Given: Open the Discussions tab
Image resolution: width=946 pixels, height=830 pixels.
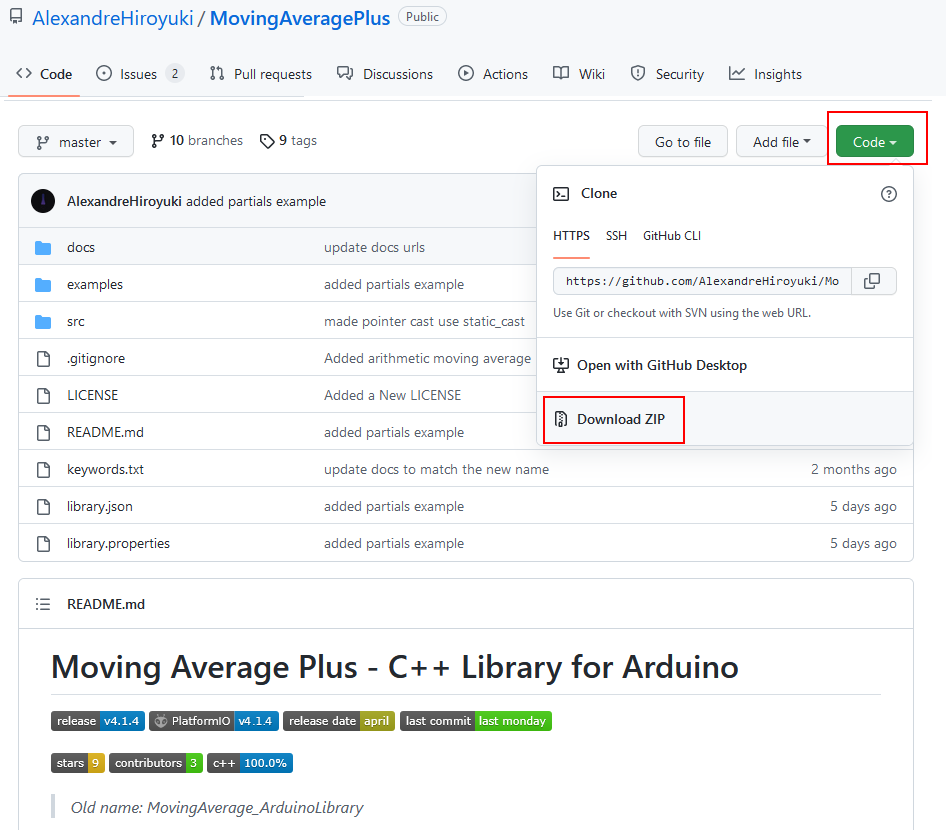Looking at the screenshot, I should 385,74.
